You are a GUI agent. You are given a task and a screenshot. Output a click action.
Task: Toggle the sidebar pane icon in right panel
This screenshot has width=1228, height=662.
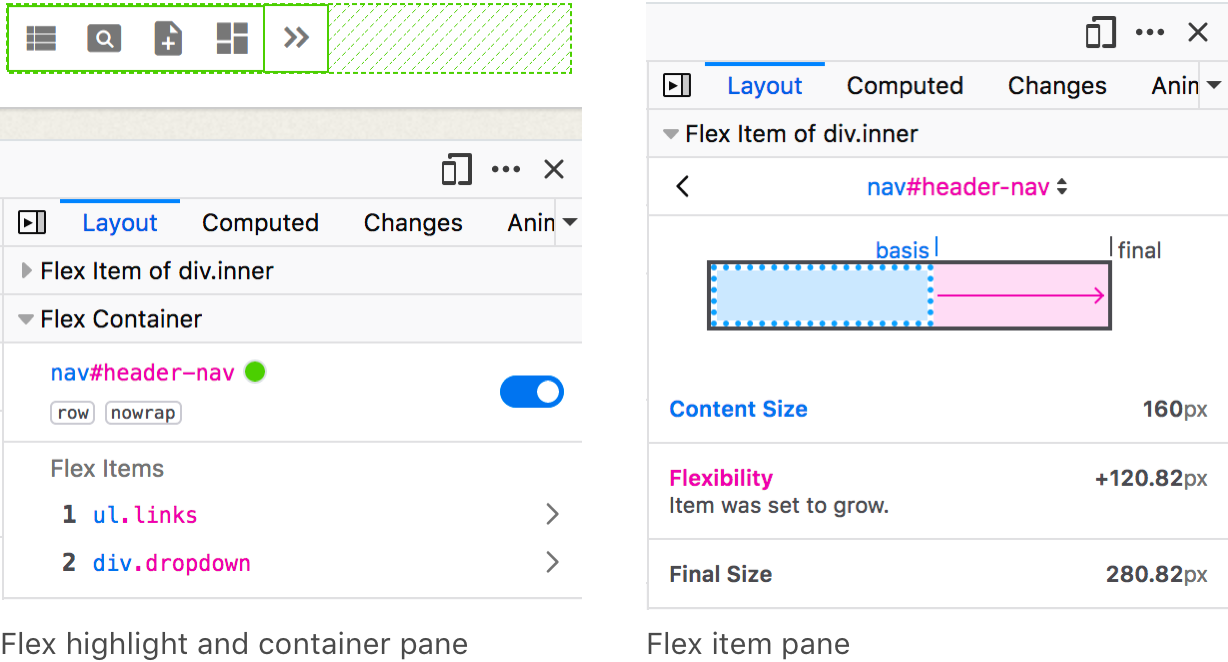pyautogui.click(x=677, y=86)
